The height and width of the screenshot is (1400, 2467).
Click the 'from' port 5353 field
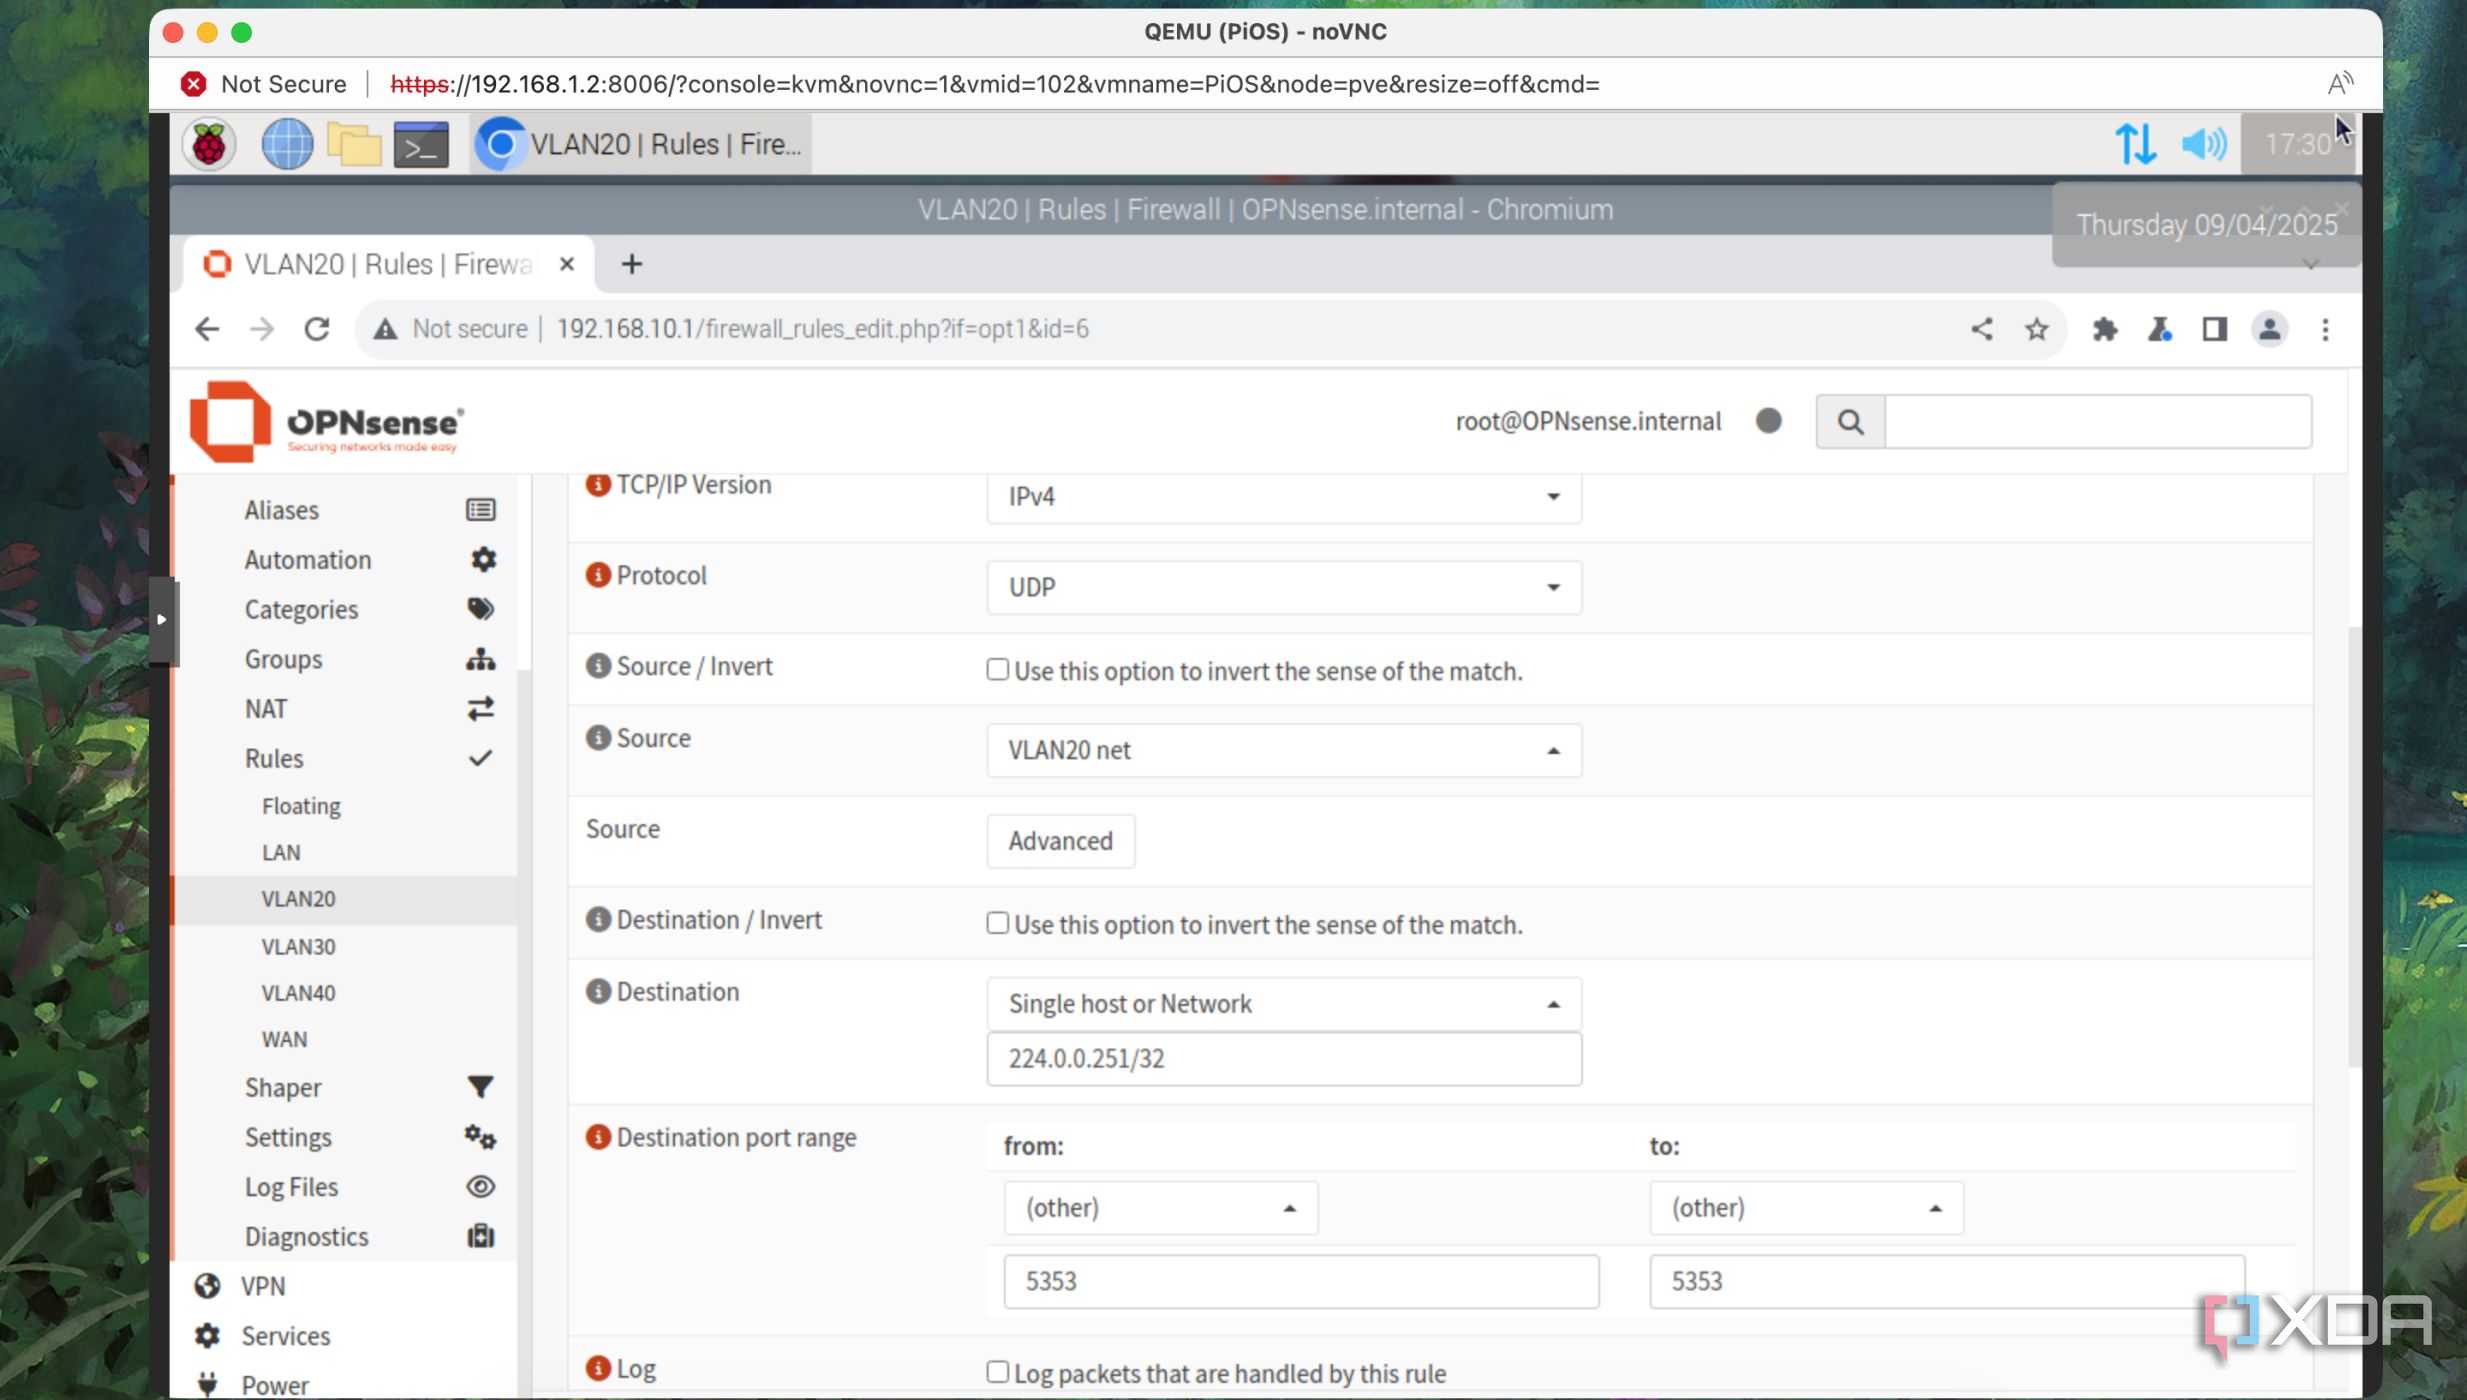(x=1301, y=1281)
